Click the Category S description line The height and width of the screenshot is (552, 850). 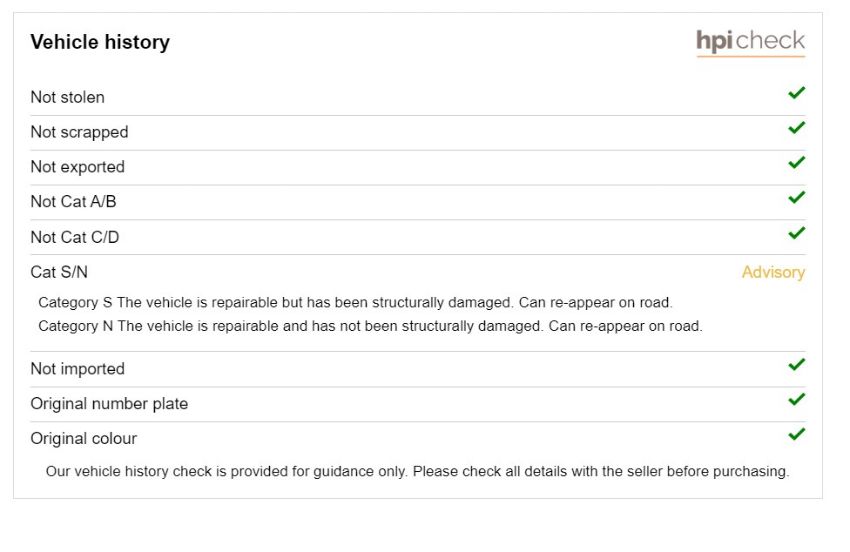tap(355, 303)
